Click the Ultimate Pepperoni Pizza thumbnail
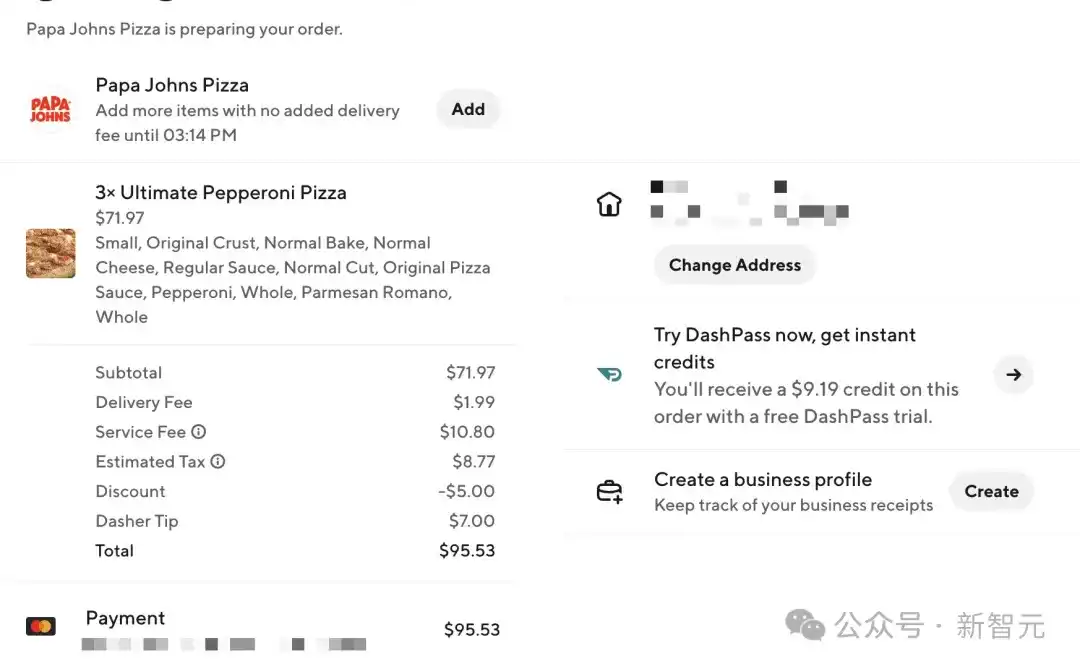Viewport: 1080px width, 669px height. [50, 254]
